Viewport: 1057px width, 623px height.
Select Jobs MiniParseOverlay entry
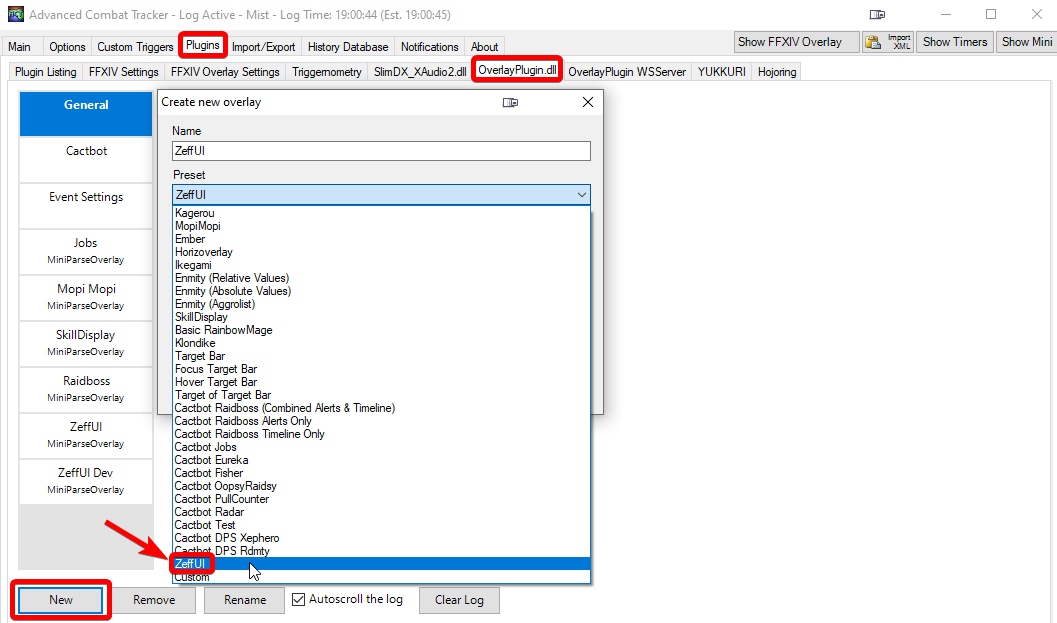[x=86, y=251]
